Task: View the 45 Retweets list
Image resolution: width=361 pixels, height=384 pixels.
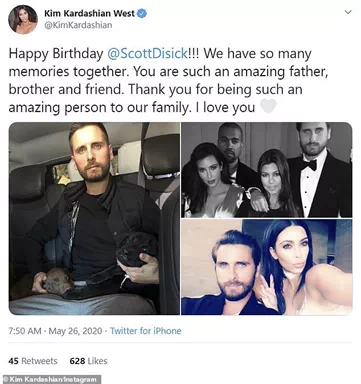Action: 33,361
